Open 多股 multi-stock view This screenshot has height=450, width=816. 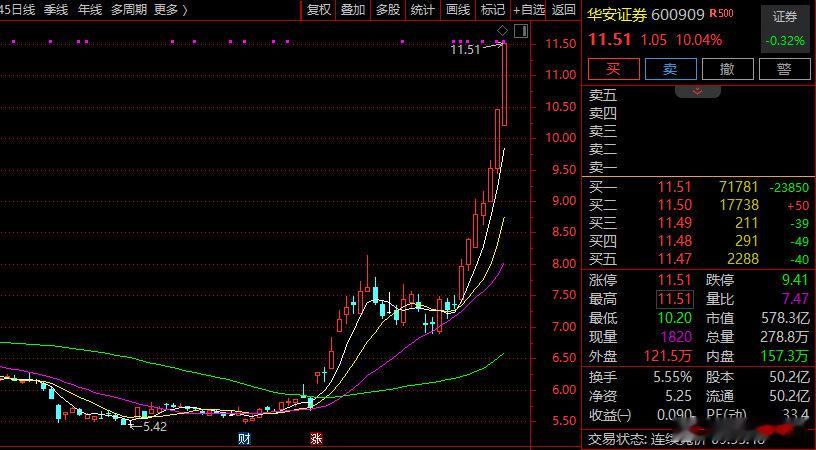(x=388, y=10)
